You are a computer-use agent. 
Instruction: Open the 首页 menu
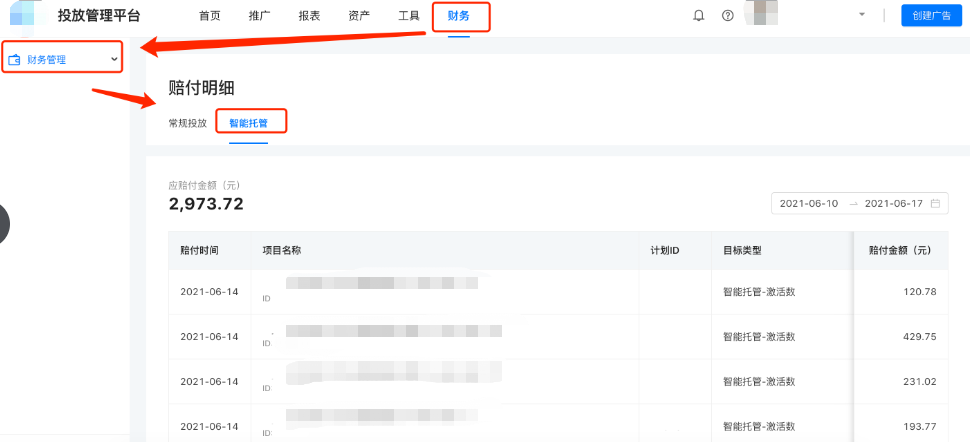pos(210,16)
